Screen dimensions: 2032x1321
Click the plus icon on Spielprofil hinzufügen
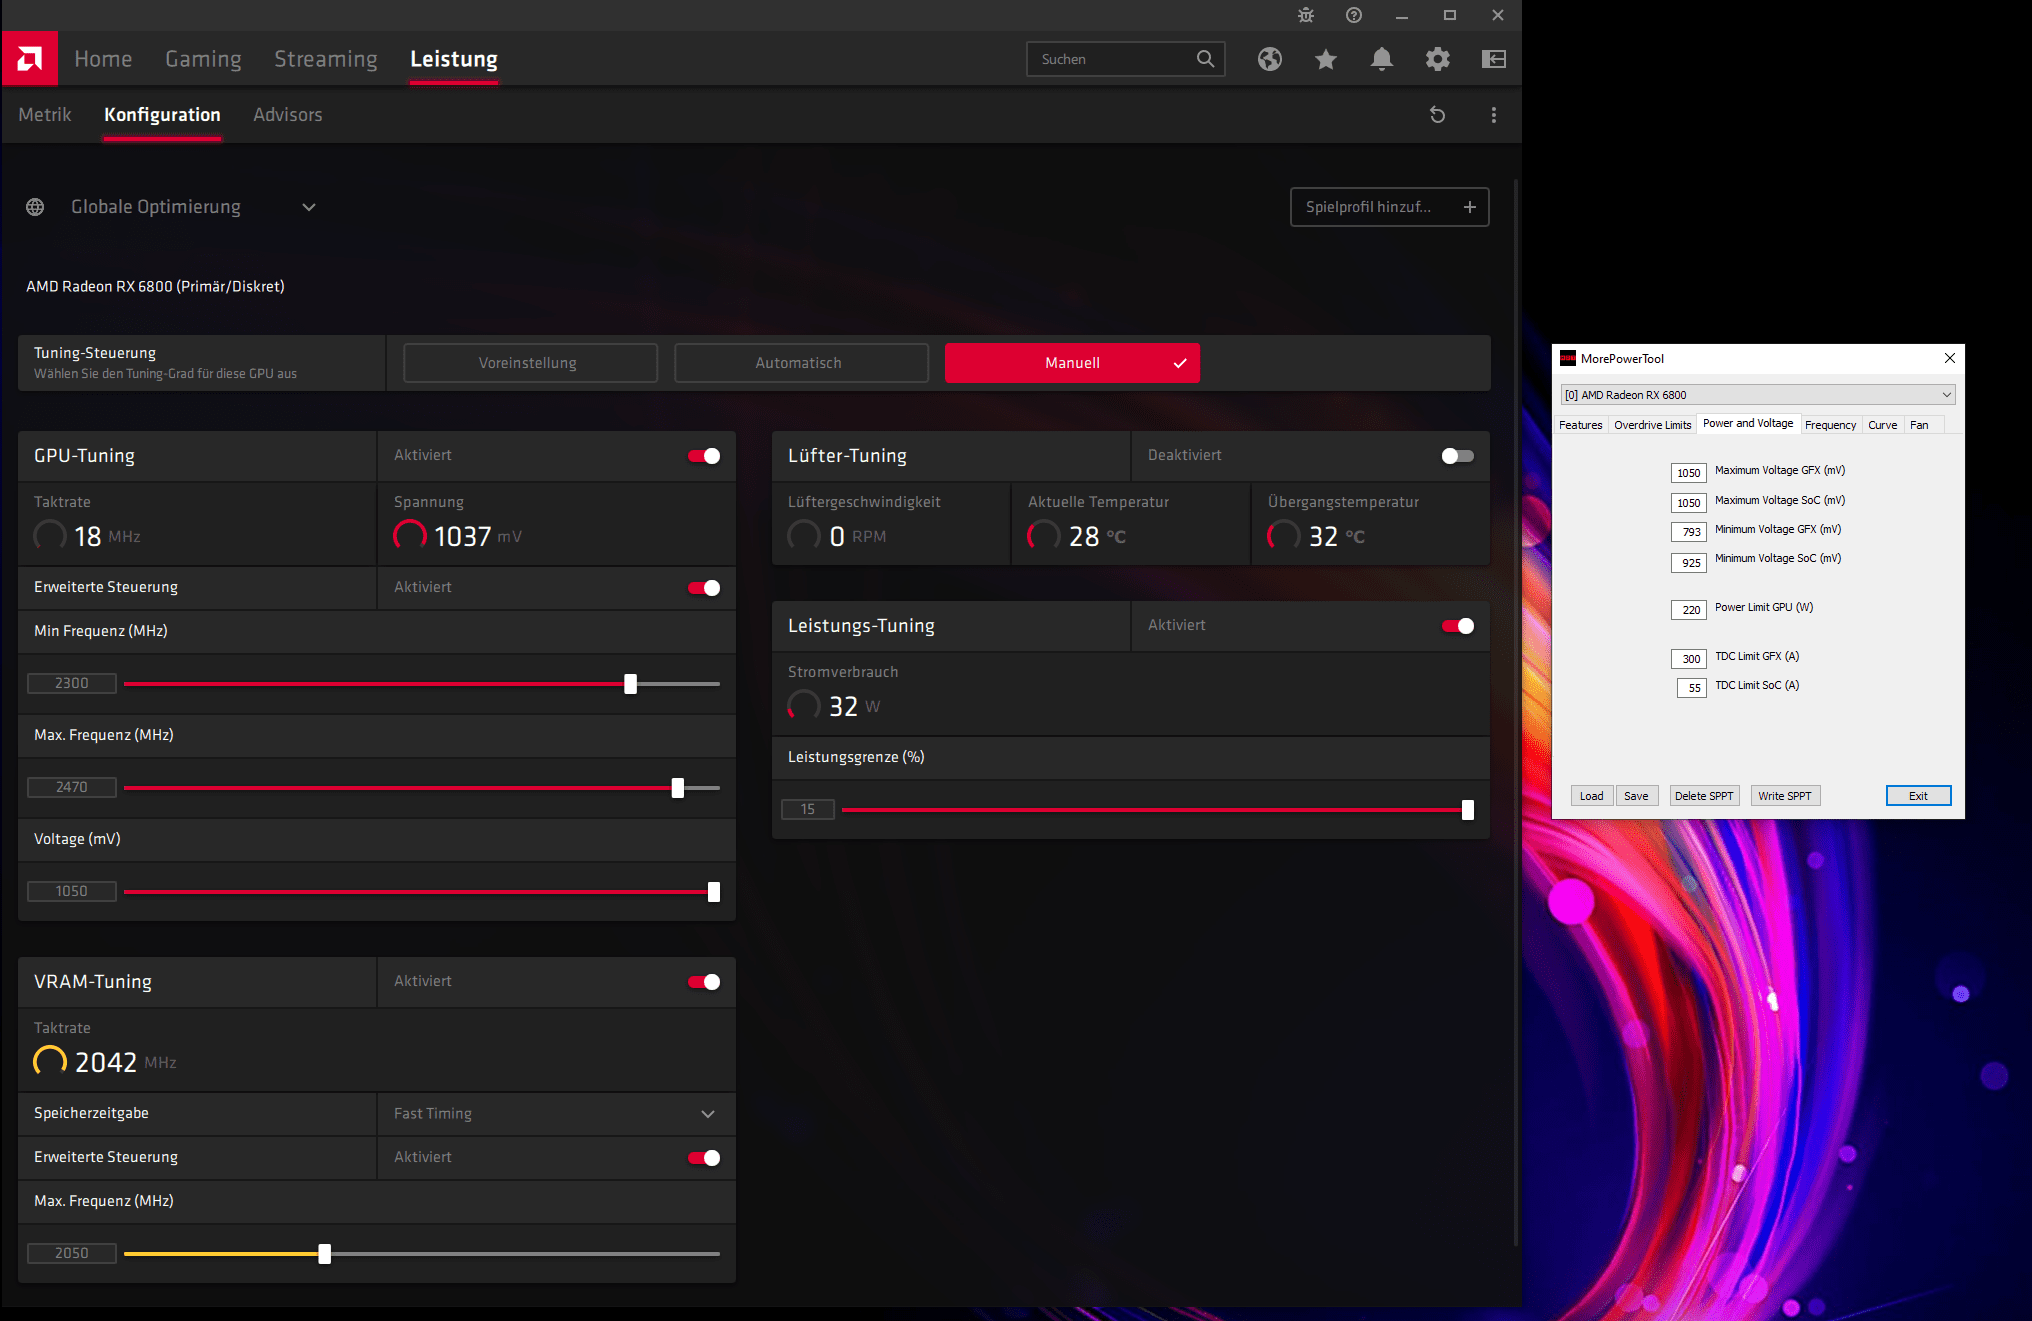[1470, 207]
